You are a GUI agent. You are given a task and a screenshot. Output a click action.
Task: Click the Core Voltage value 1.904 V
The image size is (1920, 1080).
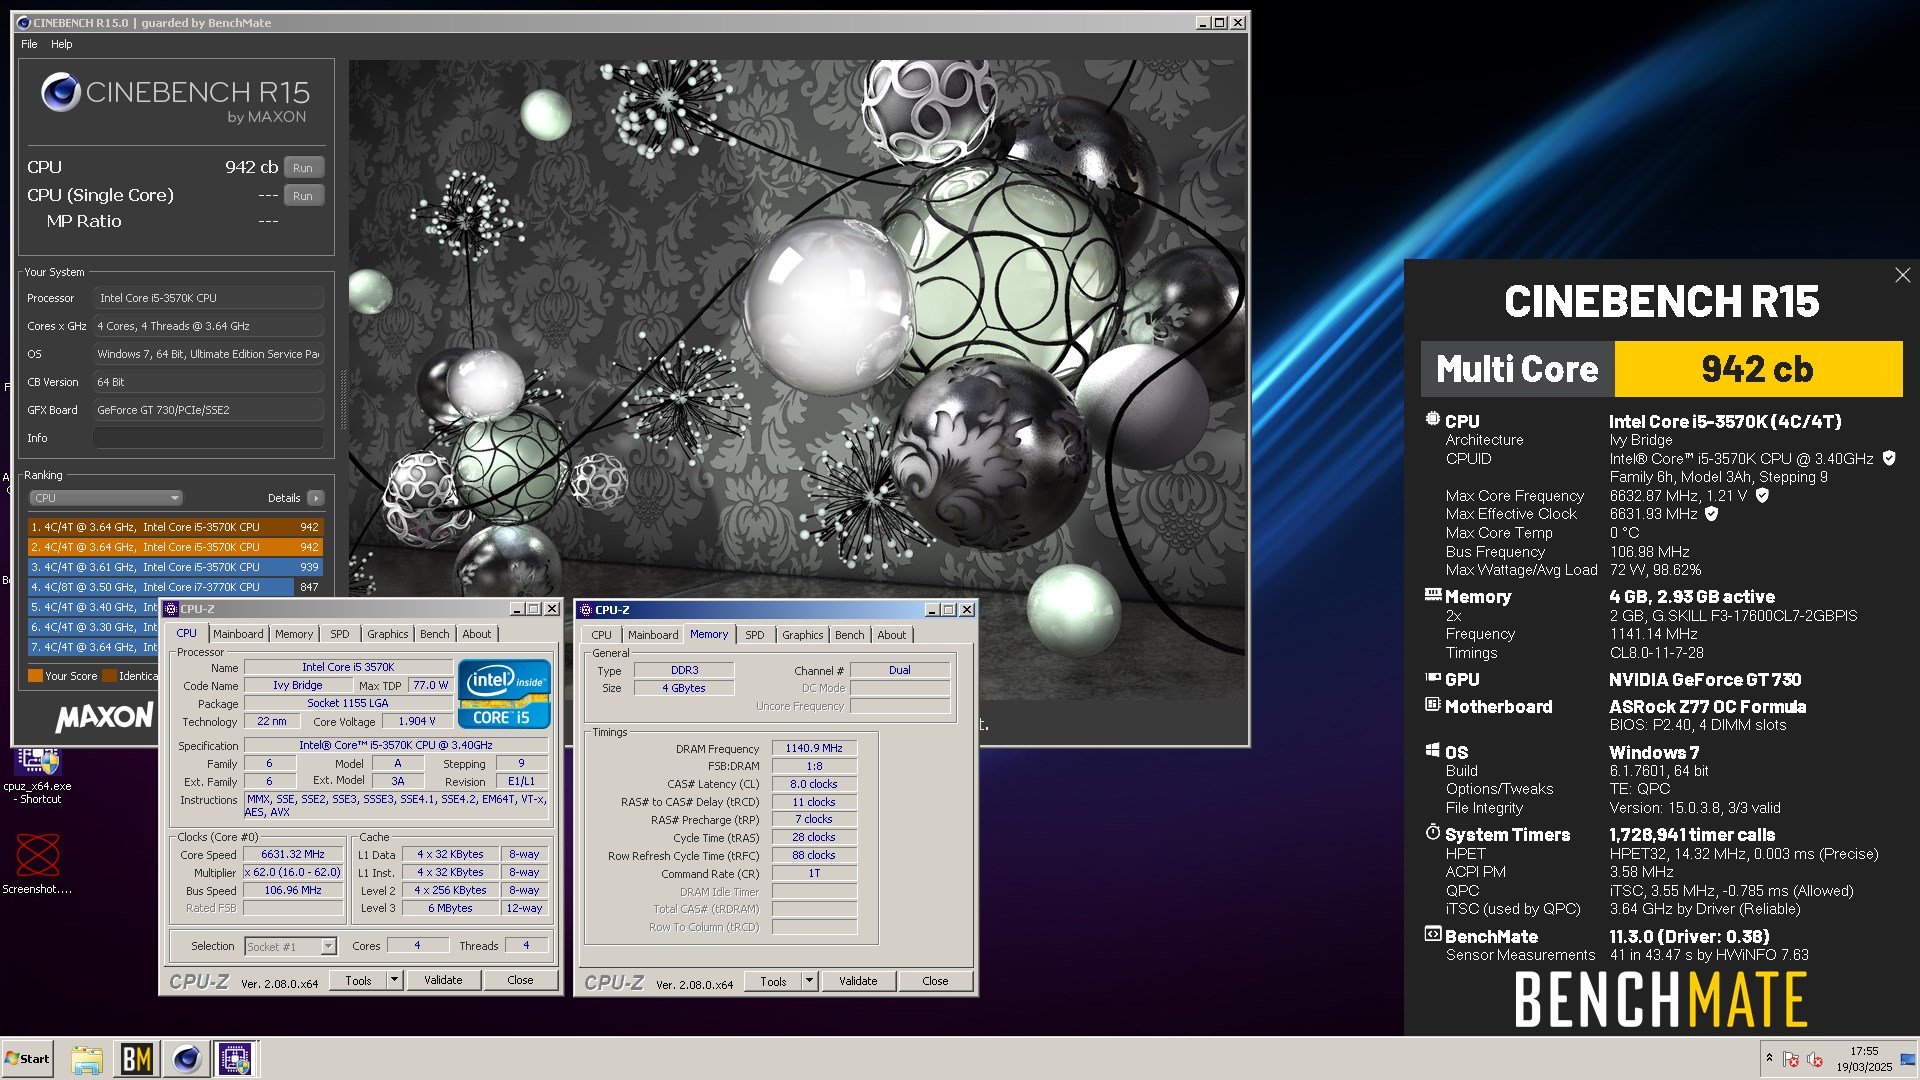coord(417,722)
